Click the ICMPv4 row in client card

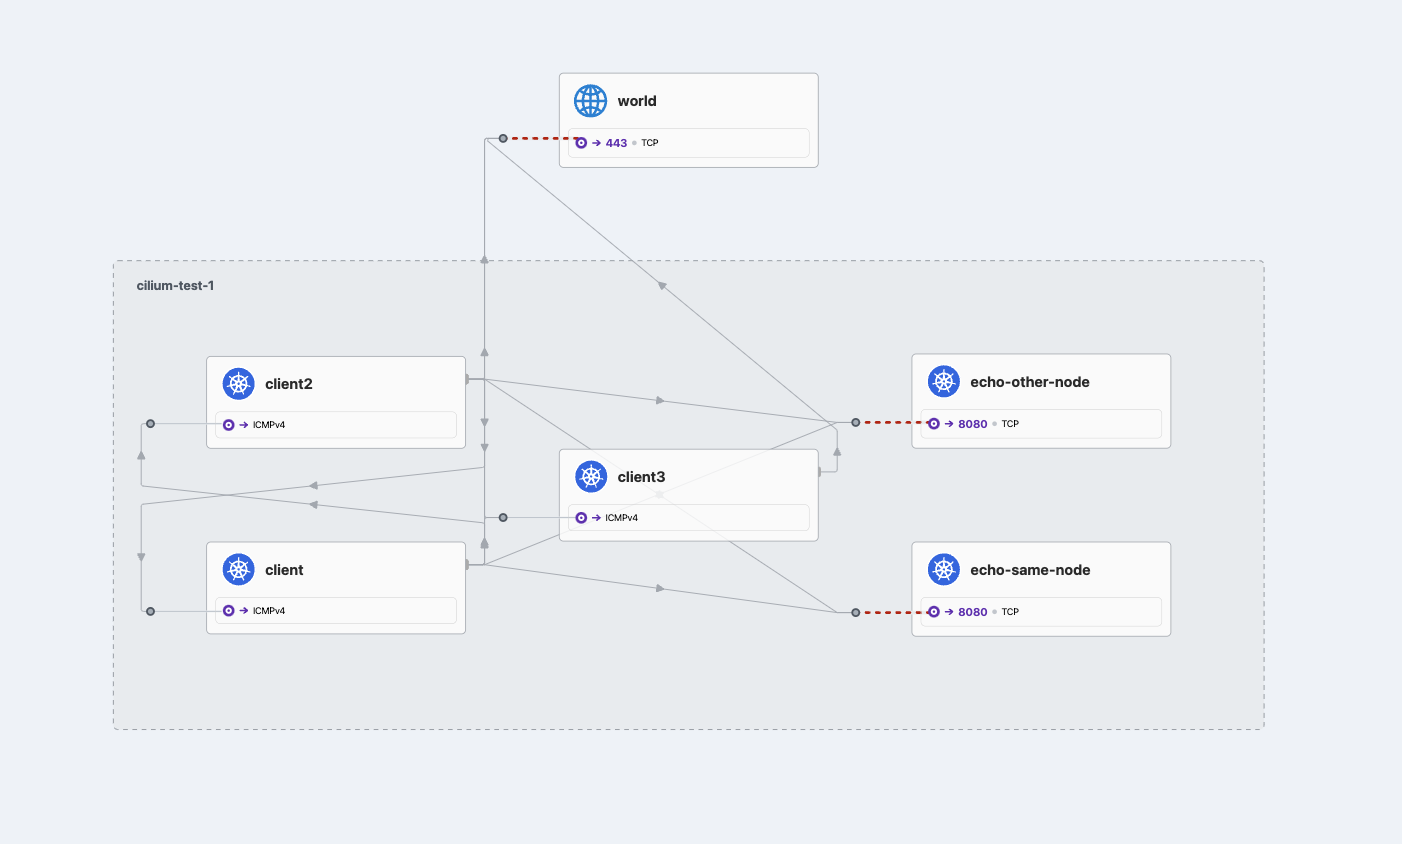pyautogui.click(x=336, y=611)
